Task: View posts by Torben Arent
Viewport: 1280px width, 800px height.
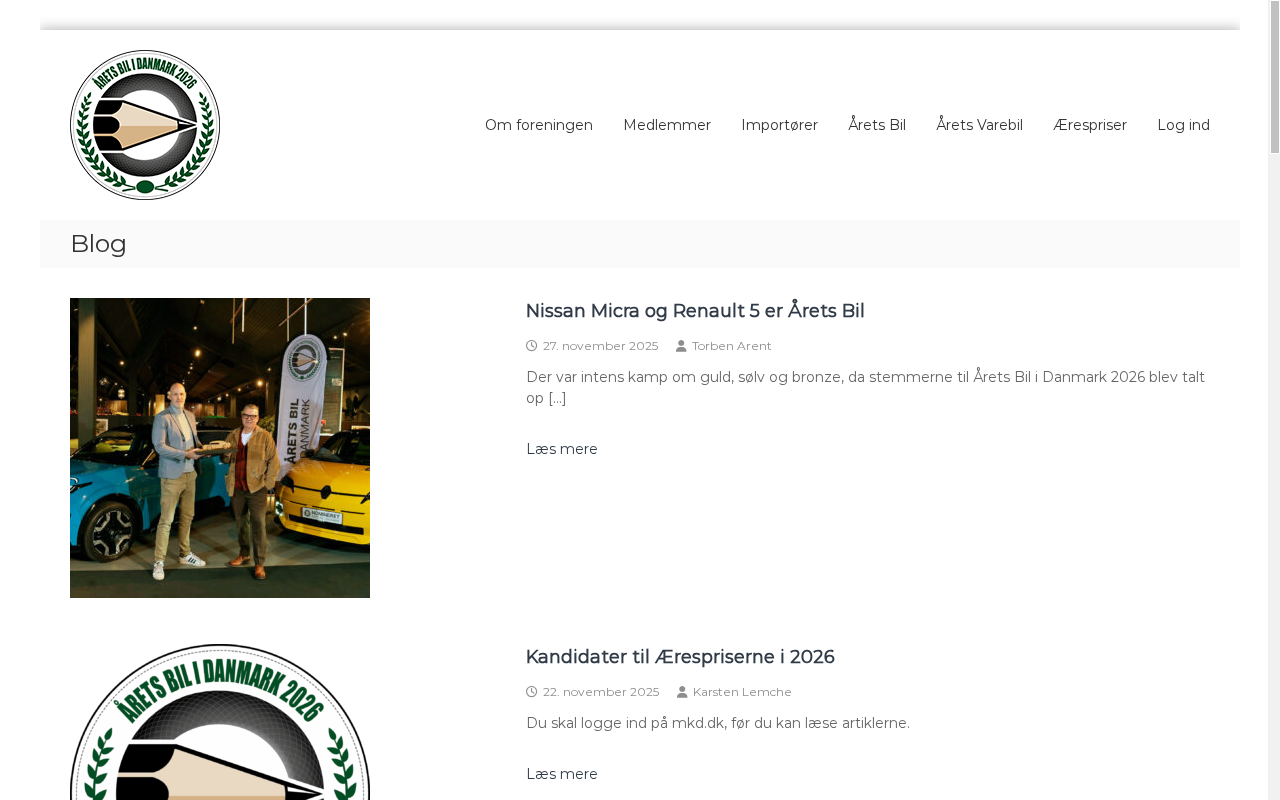Action: coord(732,346)
